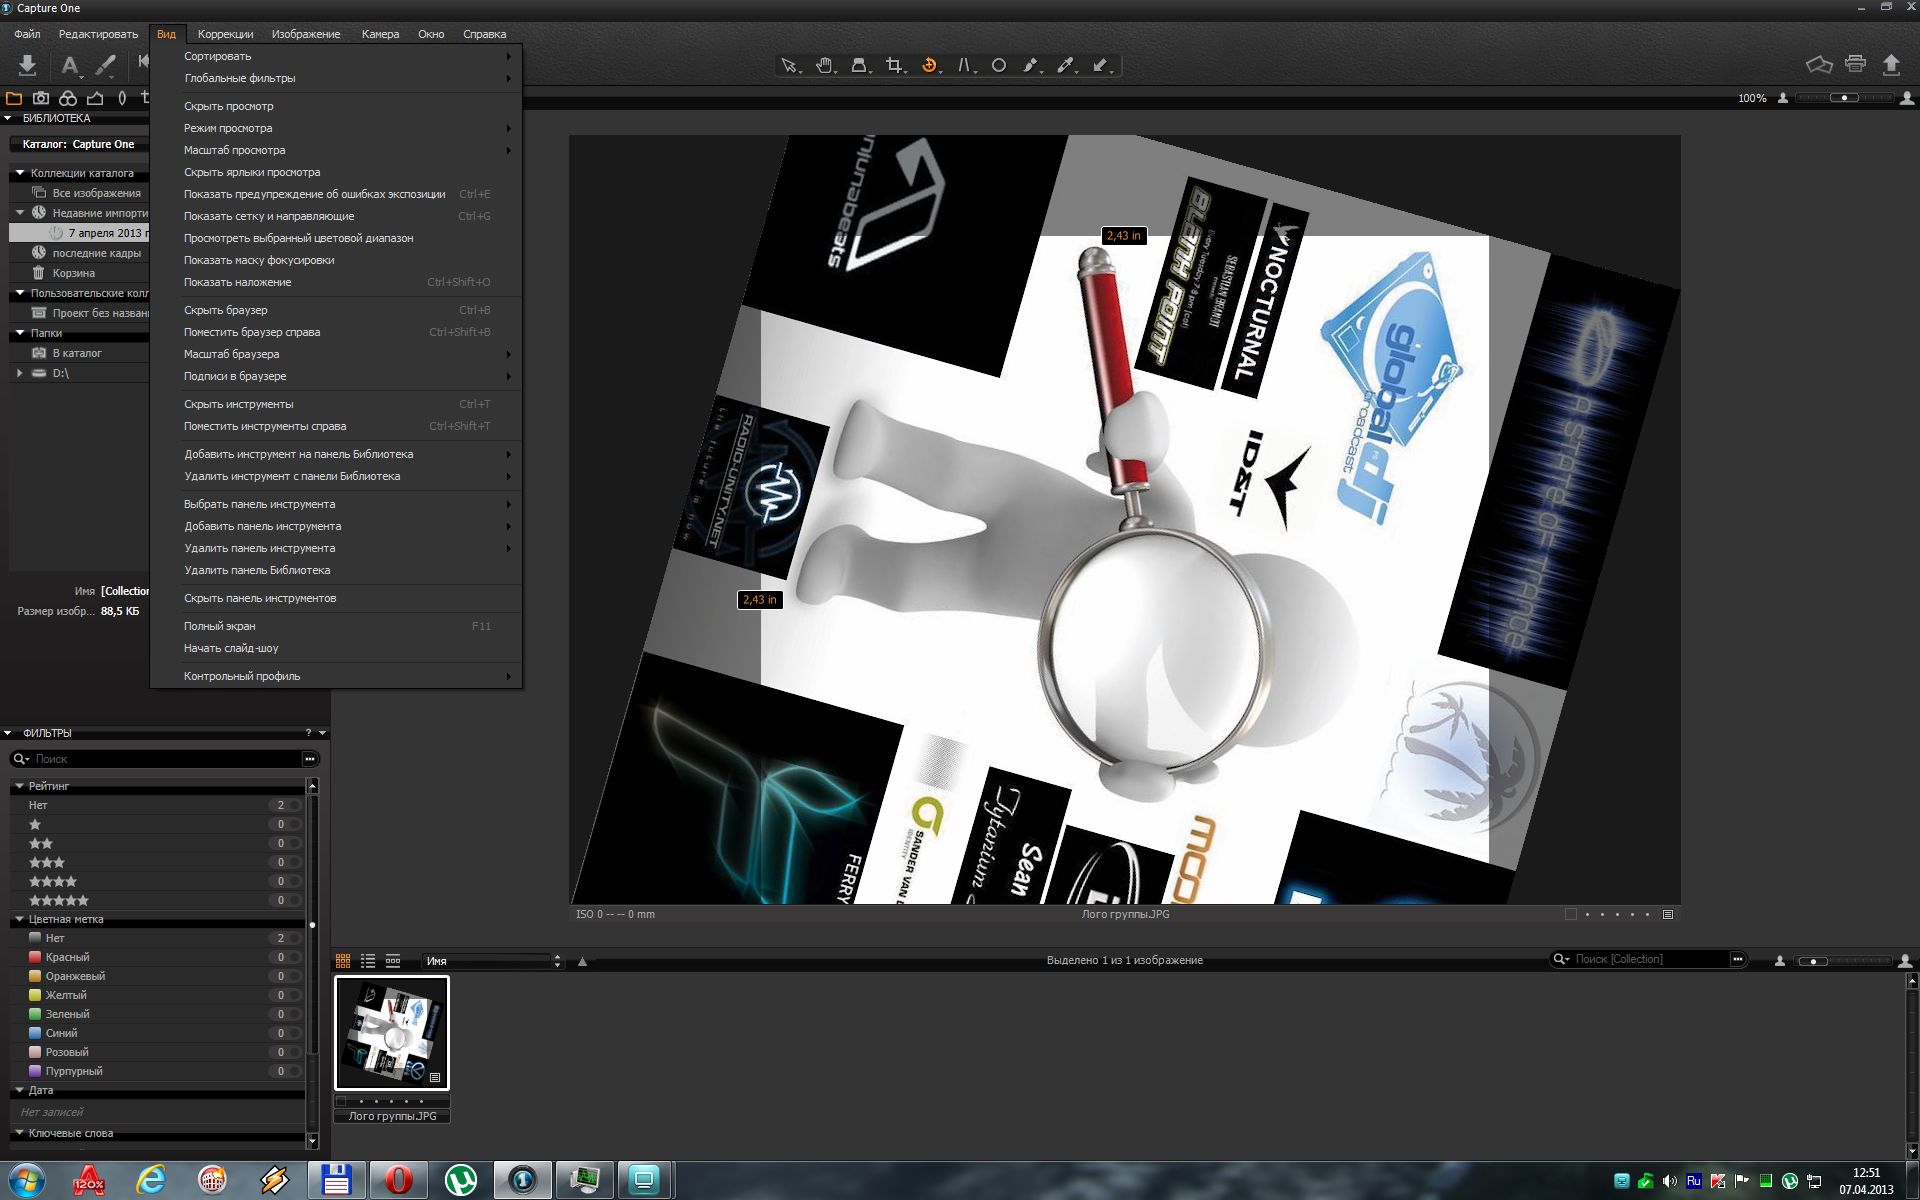Select the Лого группы.JPG thumbnail
Viewport: 1920px width, 1200px height.
(392, 1033)
